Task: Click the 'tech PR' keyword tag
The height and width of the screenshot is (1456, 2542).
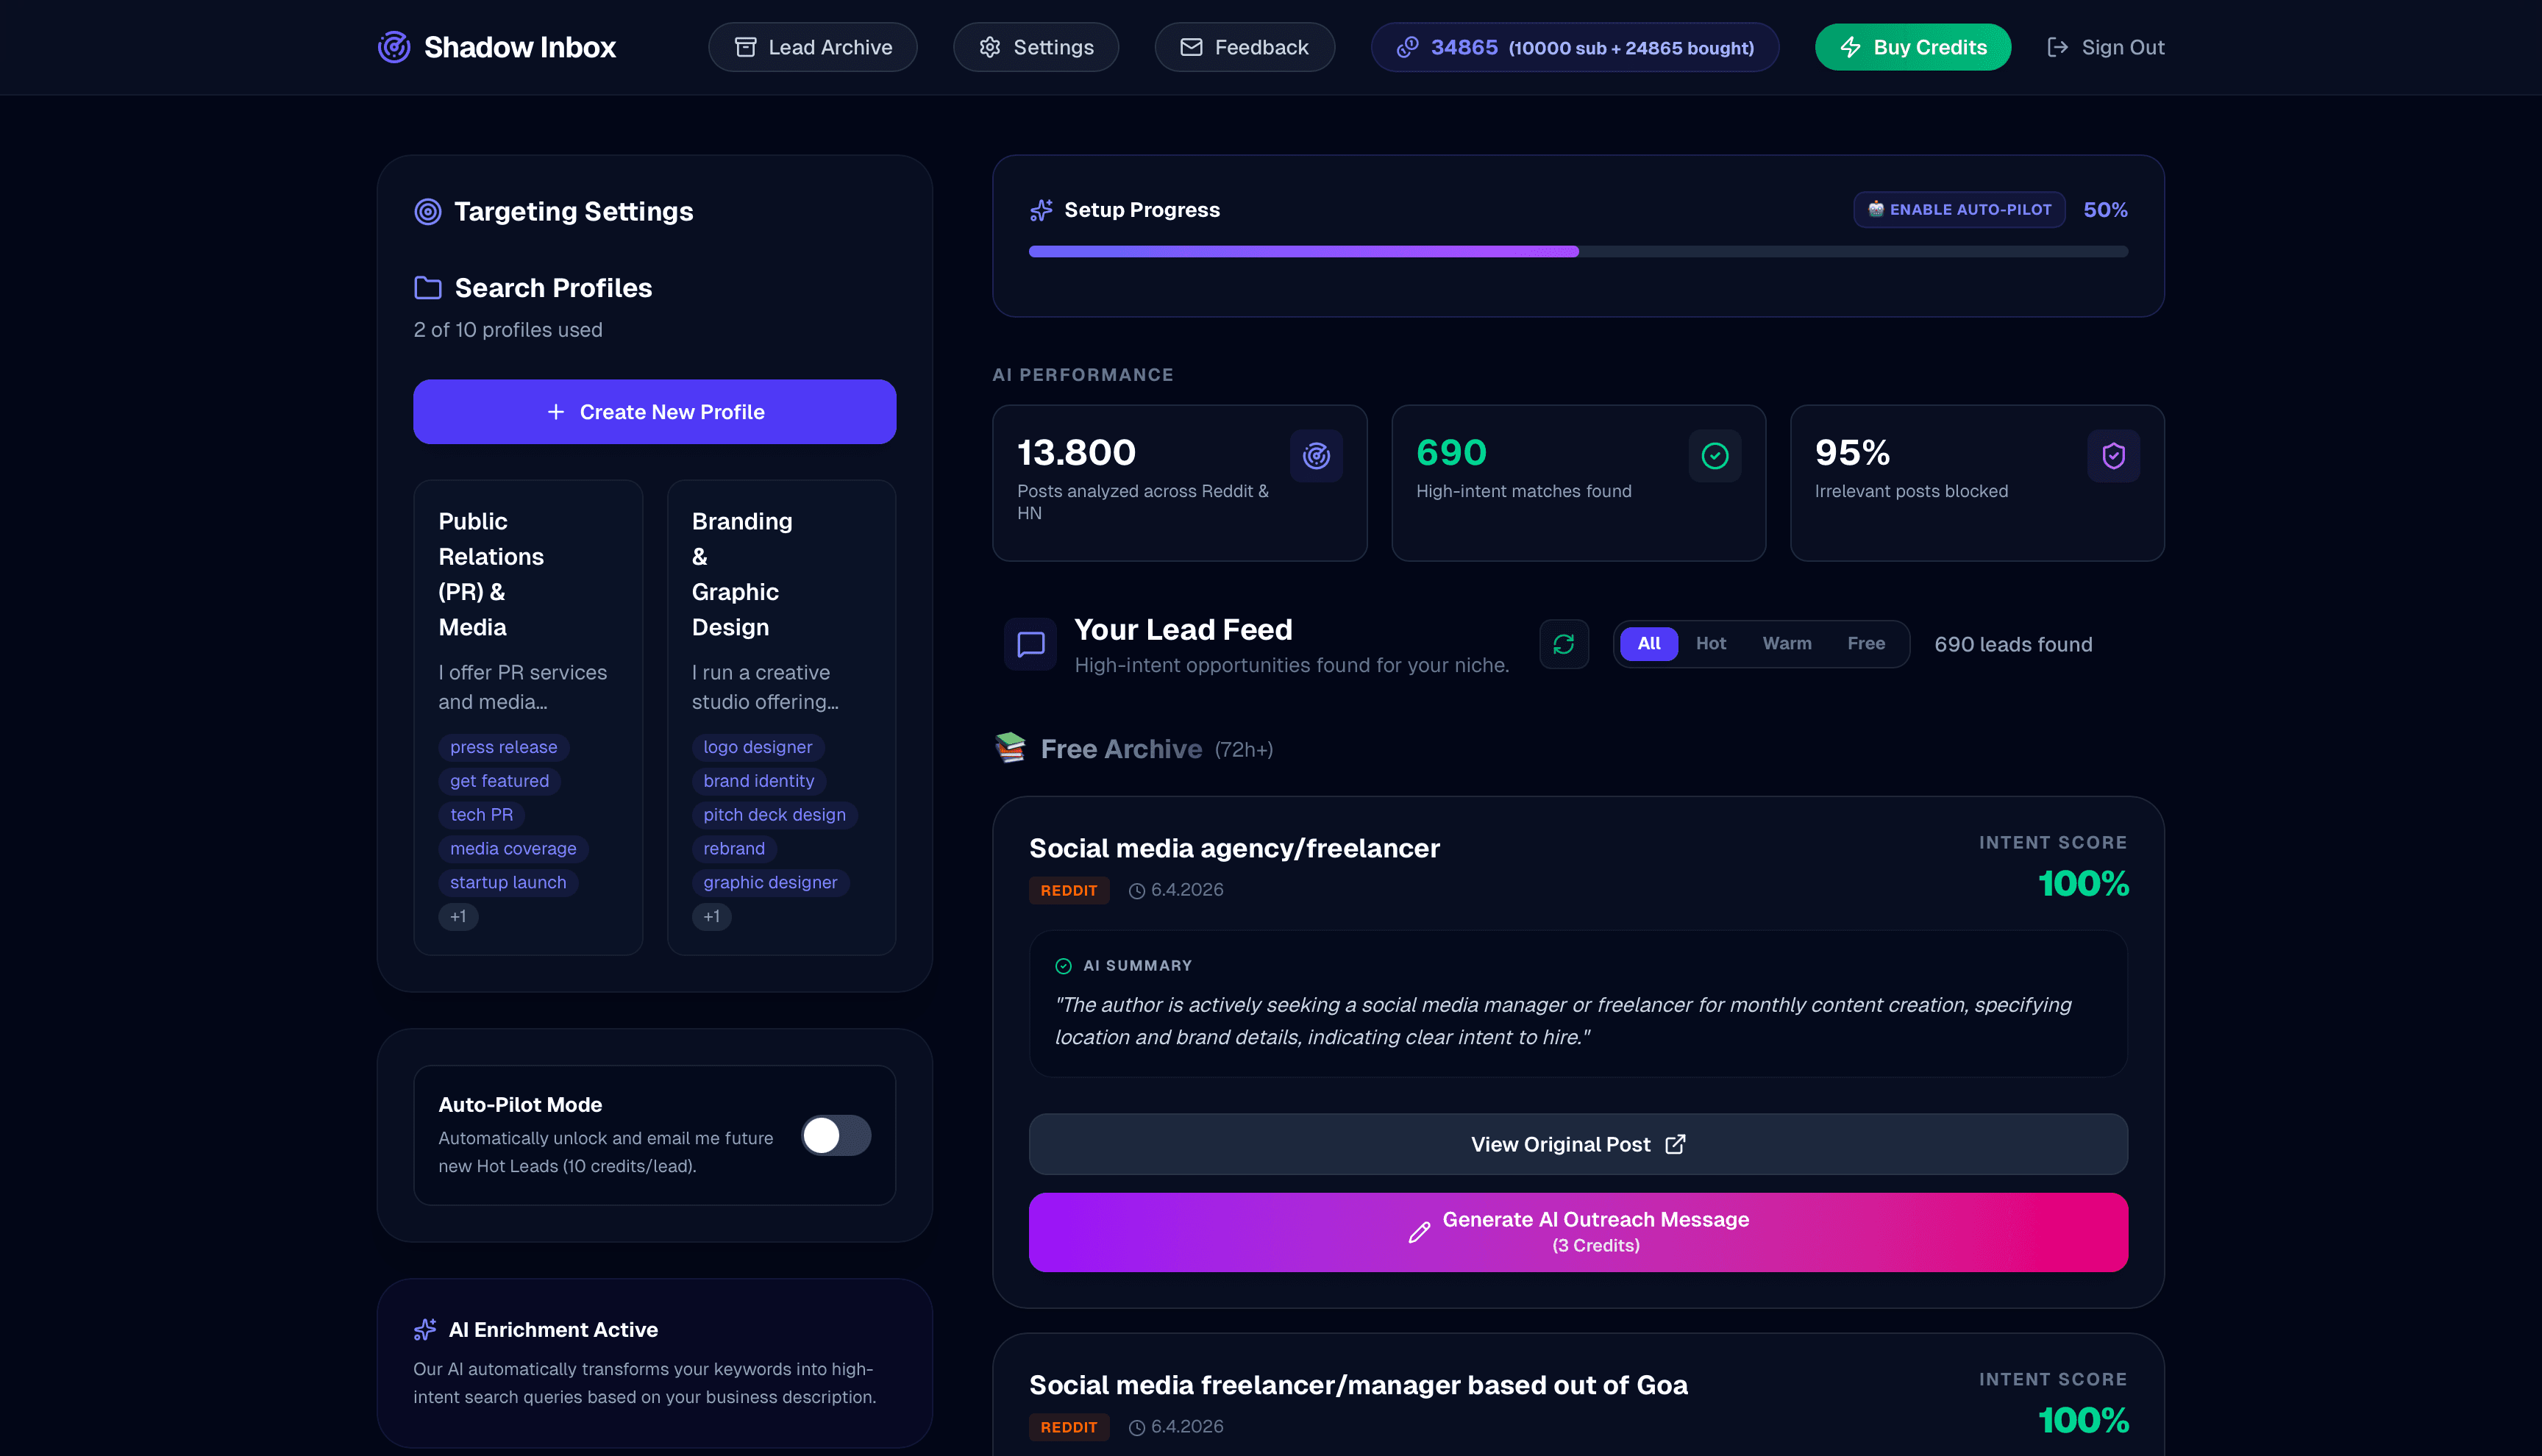Action: click(481, 815)
